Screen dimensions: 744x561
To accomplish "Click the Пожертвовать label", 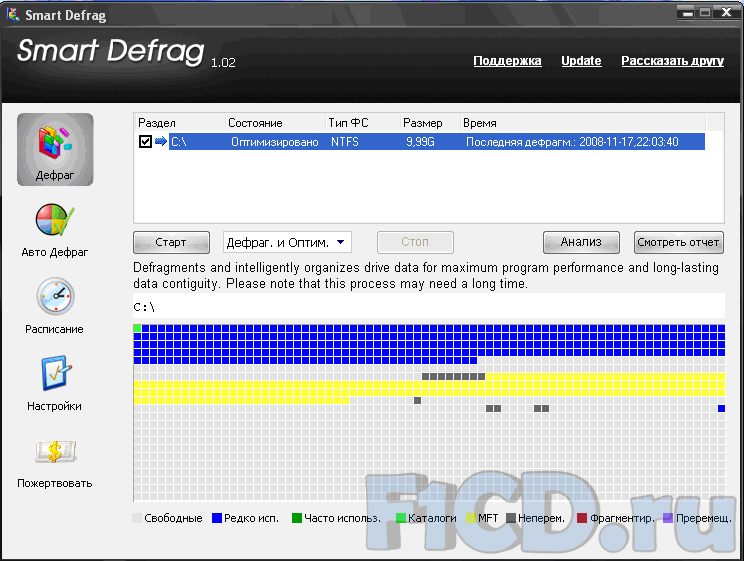I will click(x=55, y=483).
